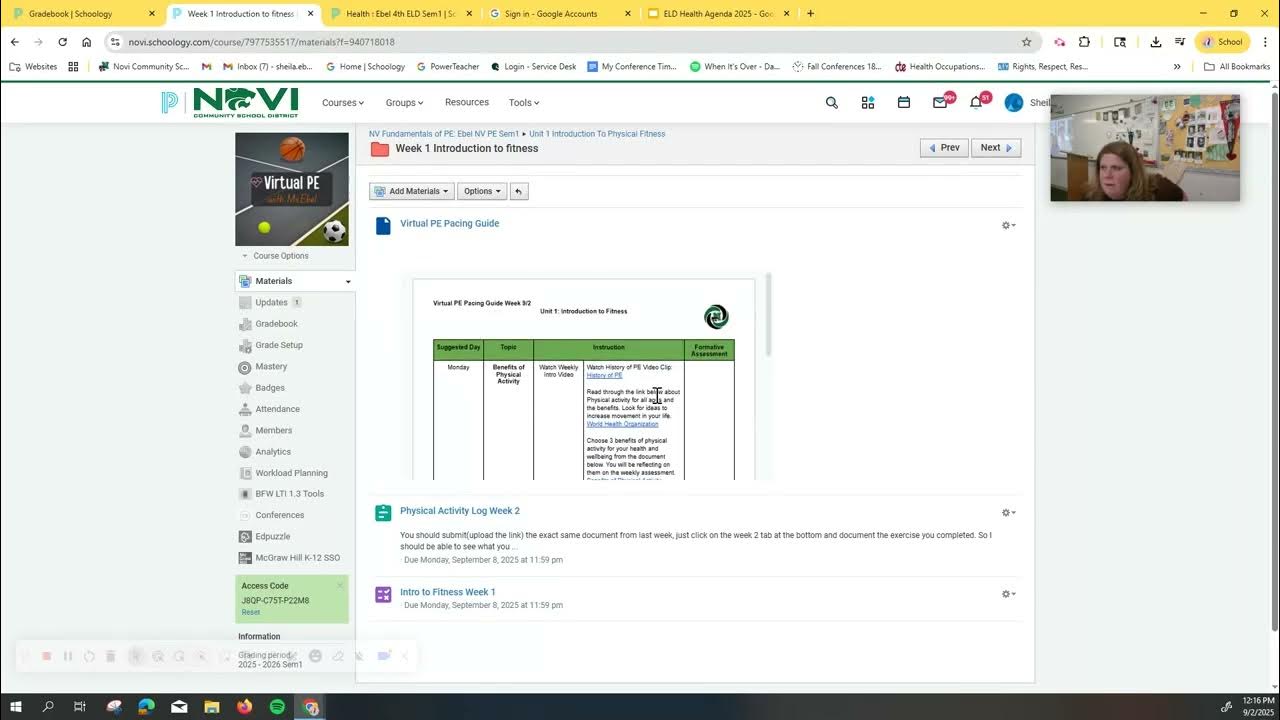Switch to Health: Ebel 4th ELD Sem1 tab
Image resolution: width=1280 pixels, height=720 pixels.
click(400, 14)
